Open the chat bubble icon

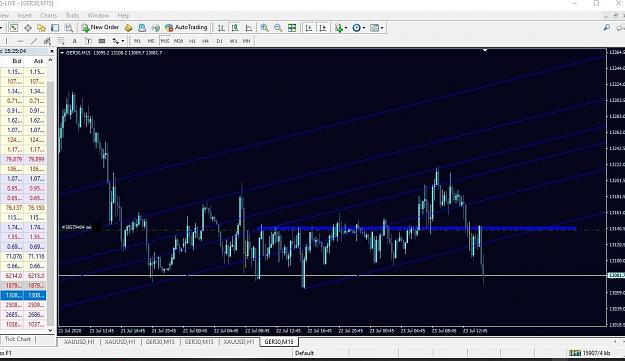click(x=620, y=28)
